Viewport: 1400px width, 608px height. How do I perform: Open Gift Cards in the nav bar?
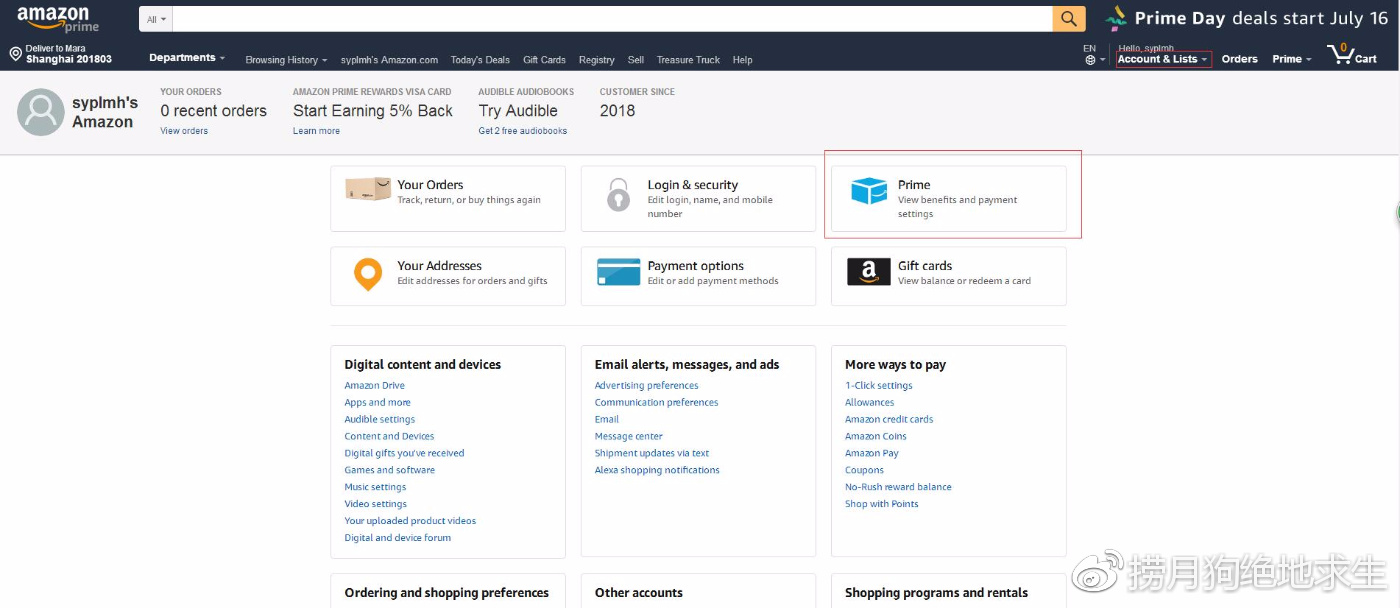544,60
